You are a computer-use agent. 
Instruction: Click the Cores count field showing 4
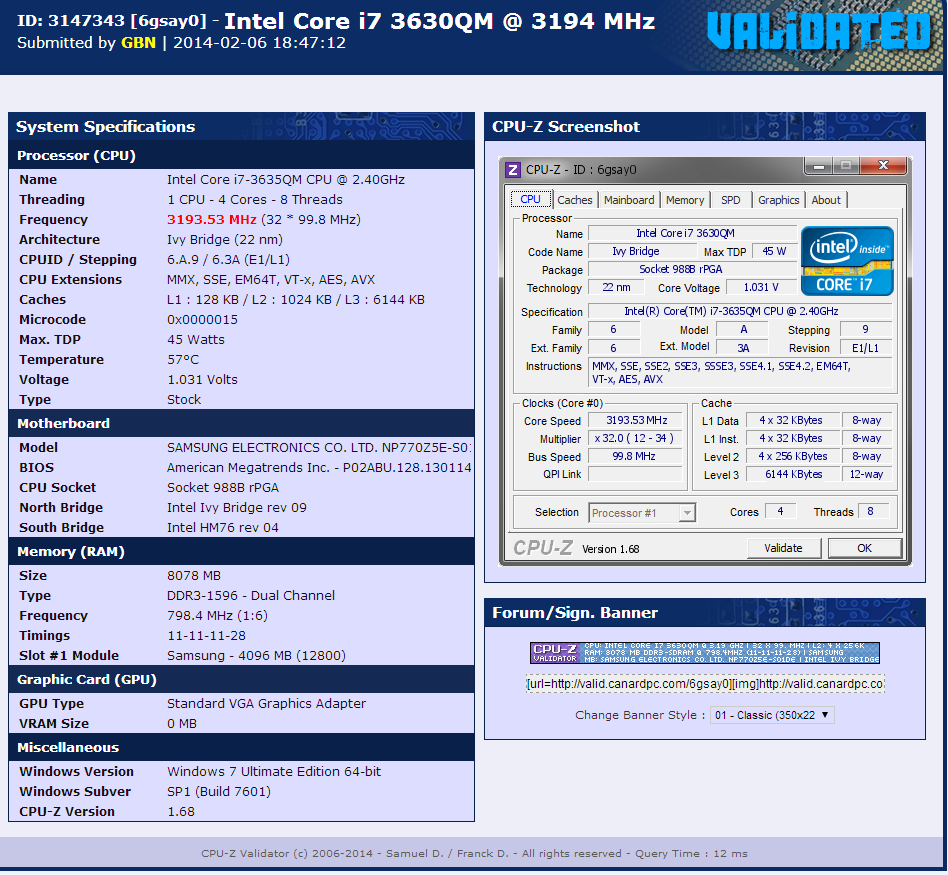click(781, 512)
